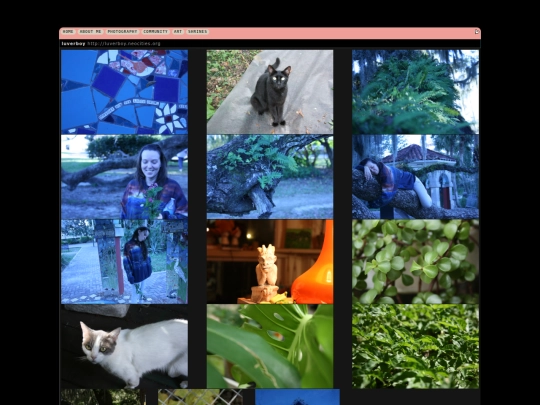Open the woman lying on tree branch photo
540x405 pixels.
pos(415,177)
